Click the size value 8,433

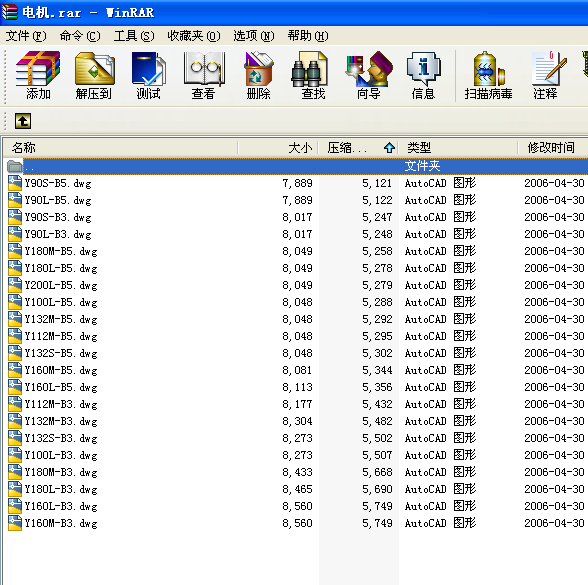(x=297, y=472)
